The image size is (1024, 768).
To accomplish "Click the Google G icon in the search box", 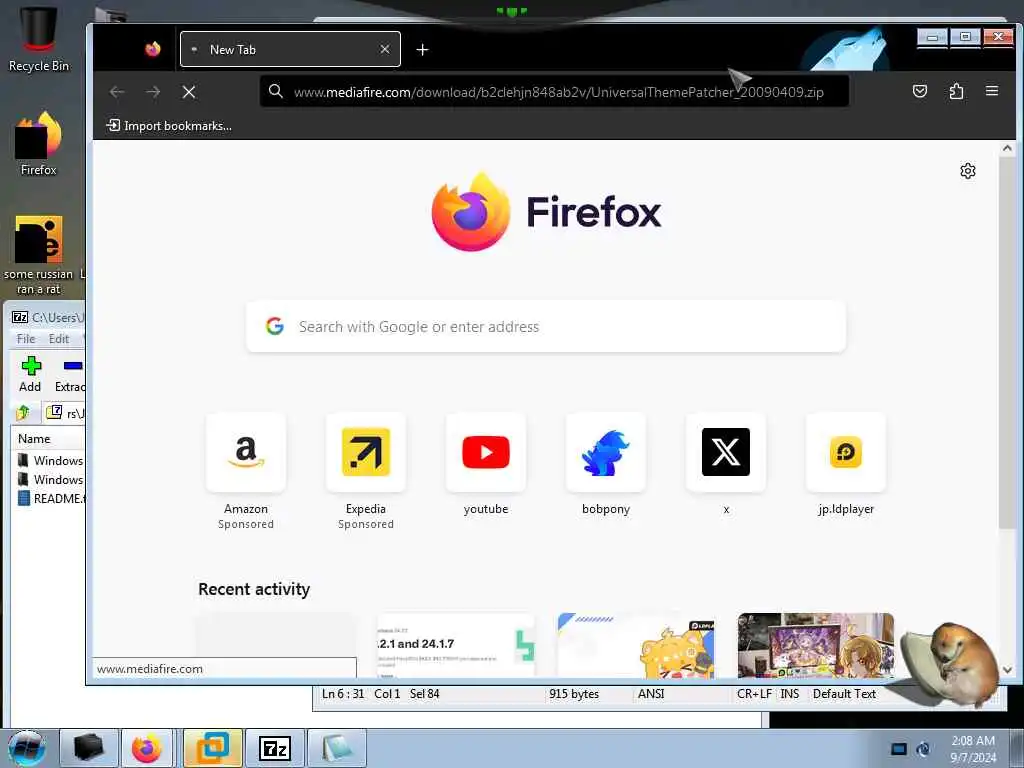I will (275, 326).
